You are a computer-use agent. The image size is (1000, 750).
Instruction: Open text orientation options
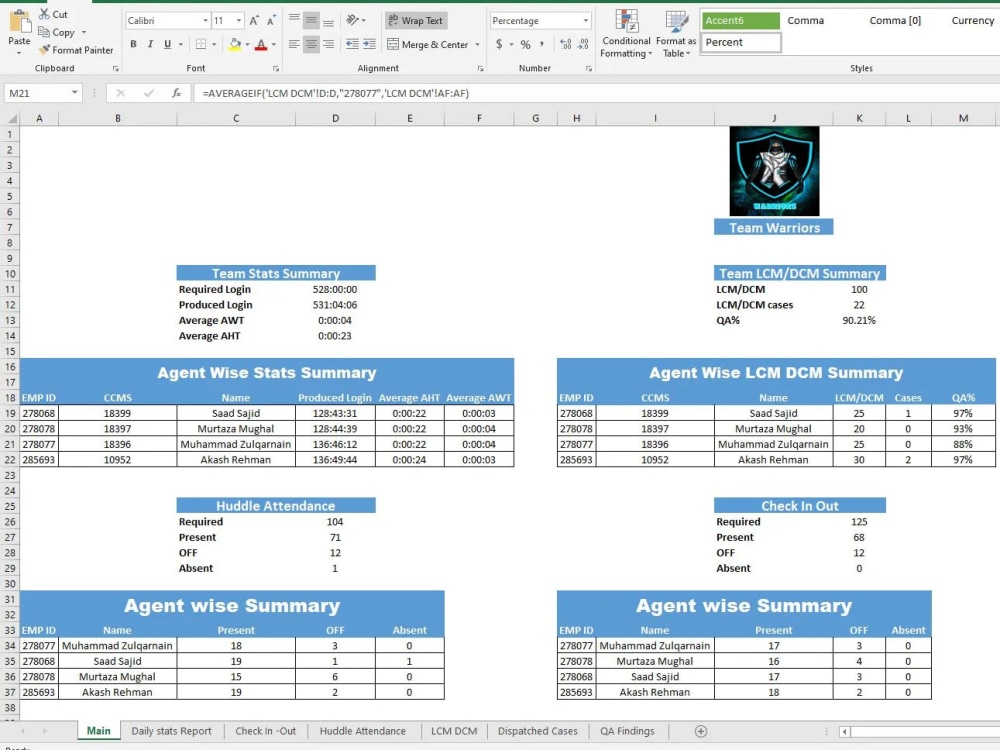click(x=355, y=20)
